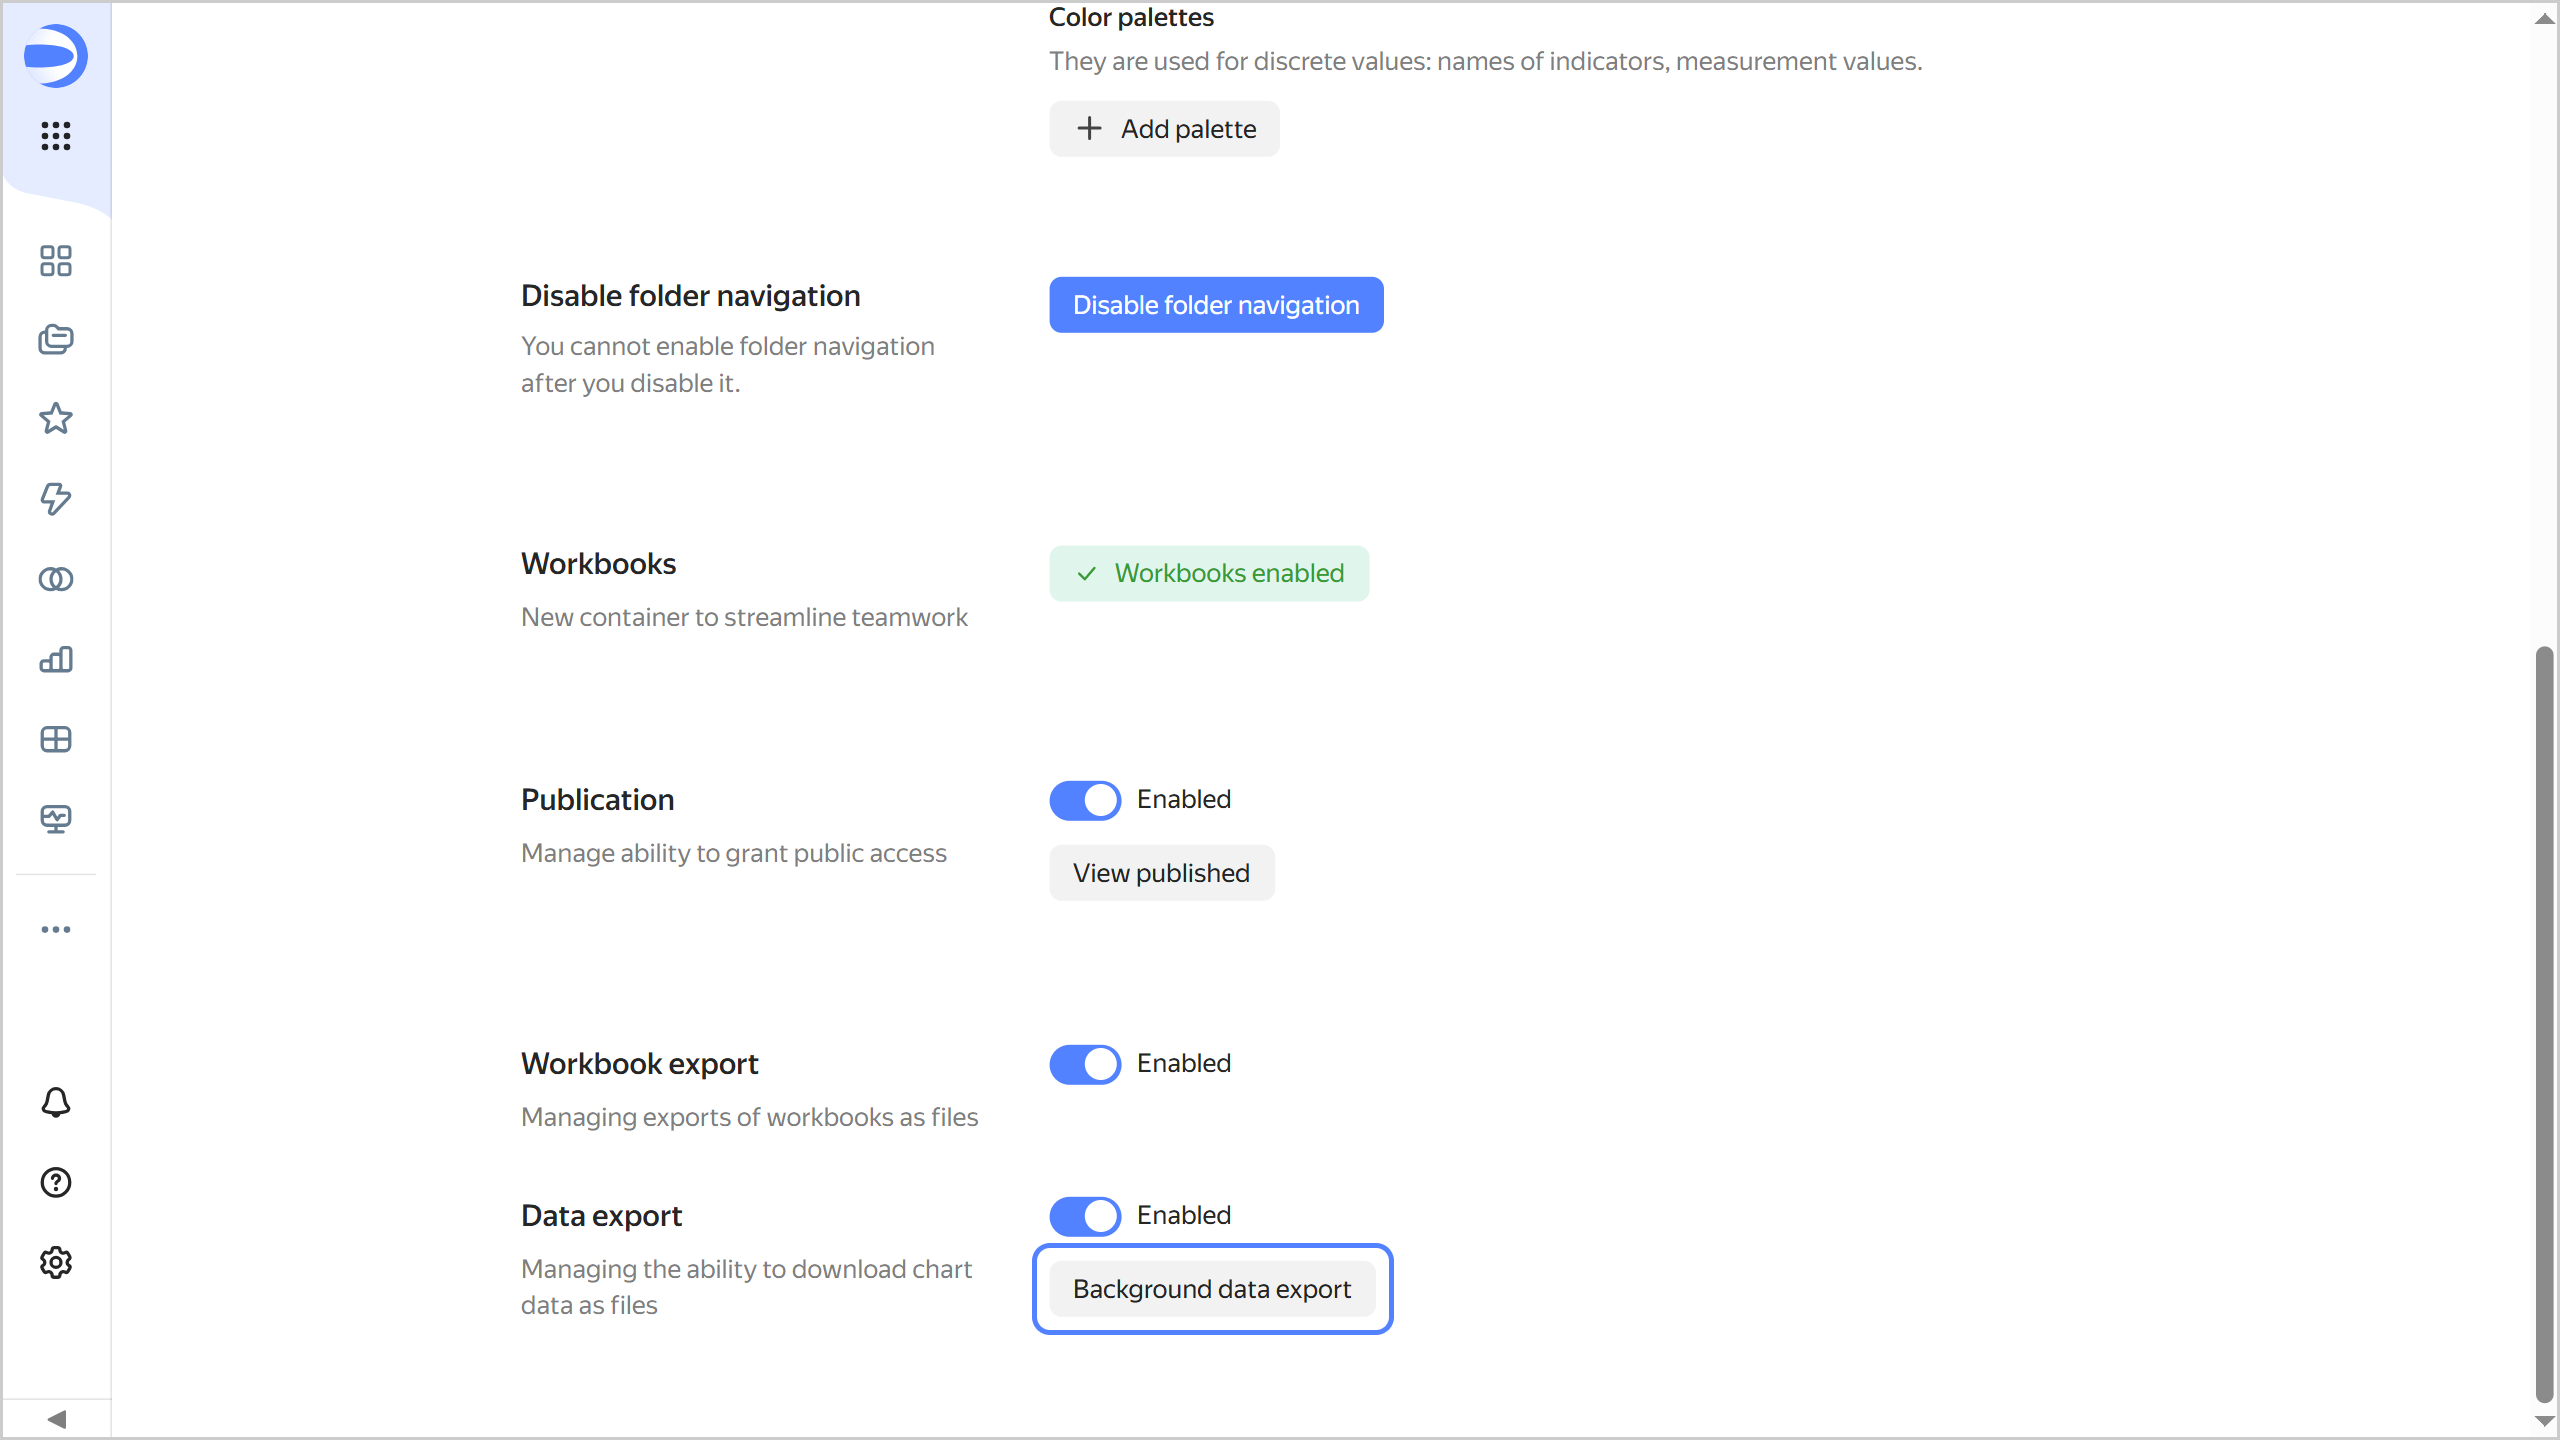Open the settings gear icon

pyautogui.click(x=56, y=1263)
